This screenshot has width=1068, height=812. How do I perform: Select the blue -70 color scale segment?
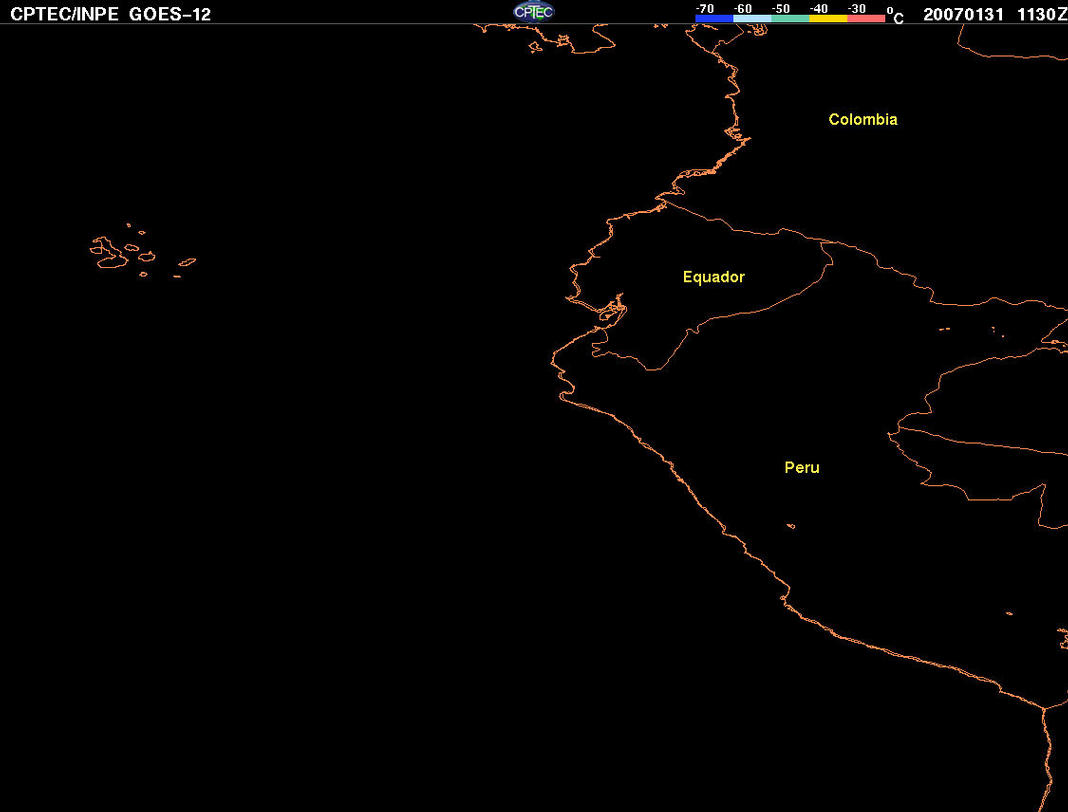coord(714,18)
